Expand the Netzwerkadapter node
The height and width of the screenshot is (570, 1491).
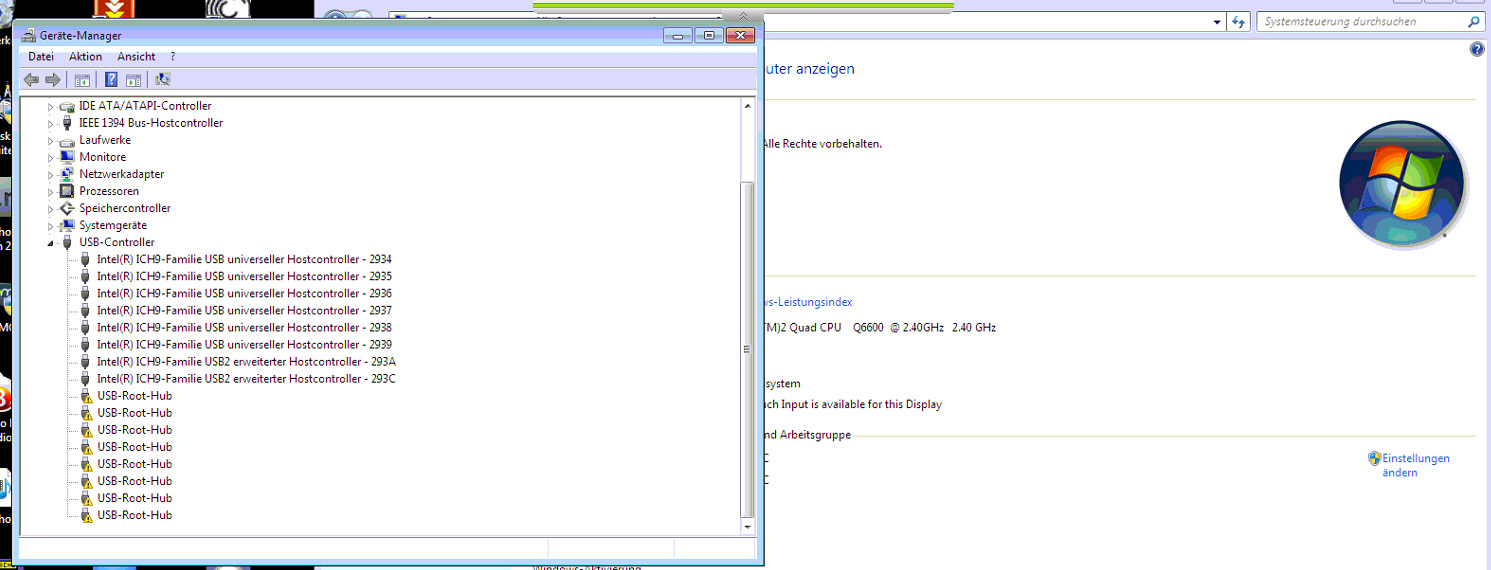pos(50,174)
